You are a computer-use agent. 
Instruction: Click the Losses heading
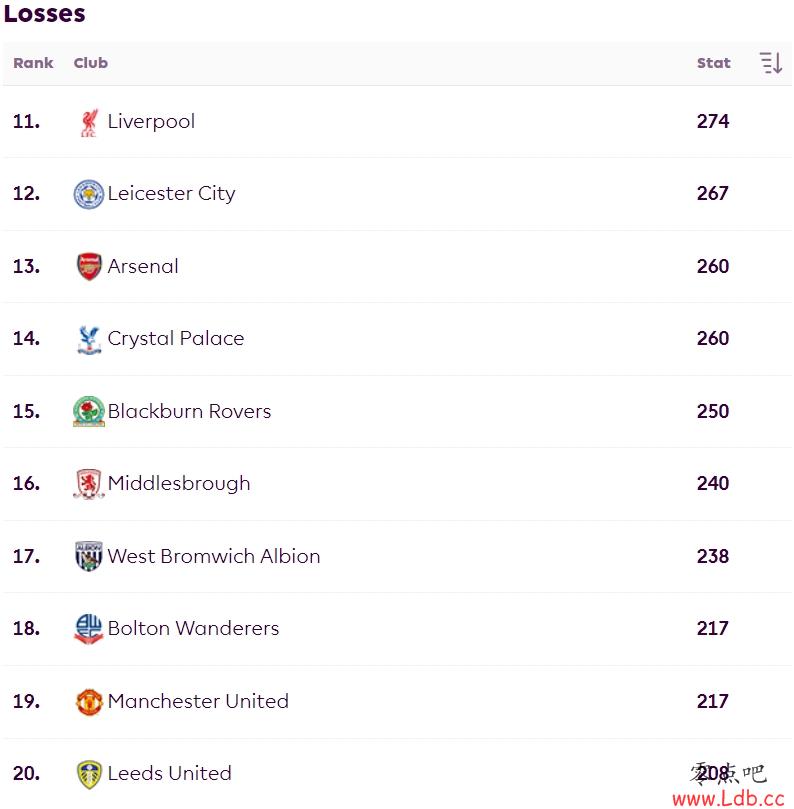pyautogui.click(x=44, y=13)
